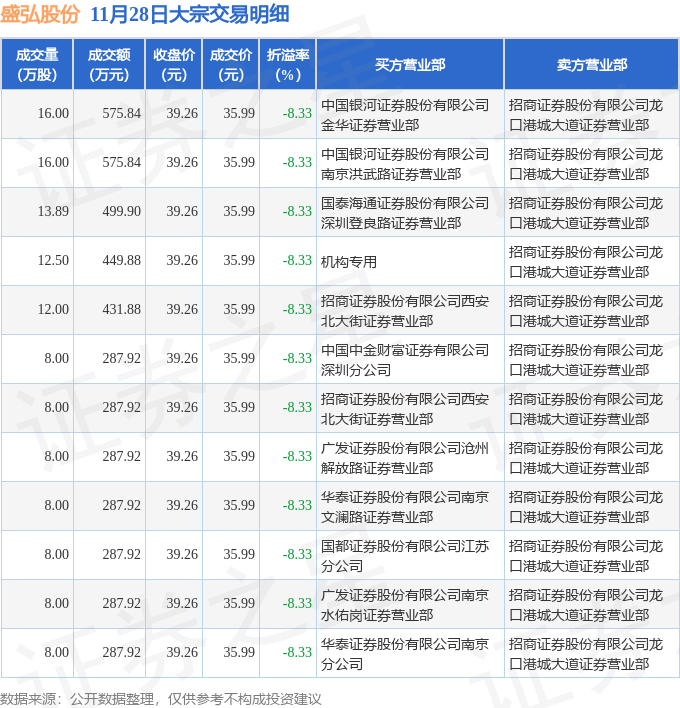Select buyer 广发证券沧州解放路证券营业部
680x708 pixels.
pyautogui.click(x=405, y=458)
